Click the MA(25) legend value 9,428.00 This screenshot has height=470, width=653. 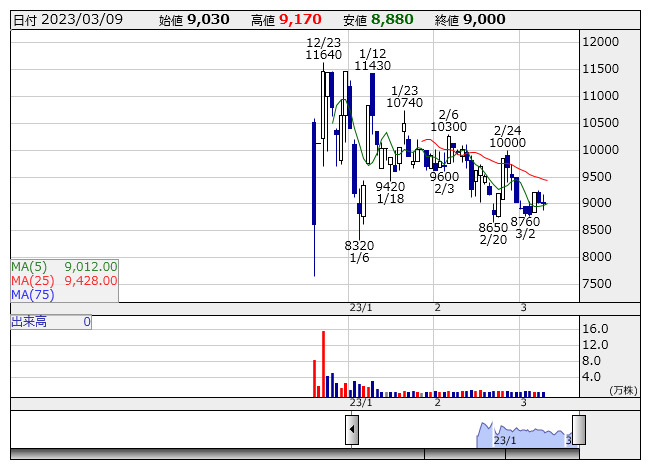tap(91, 281)
